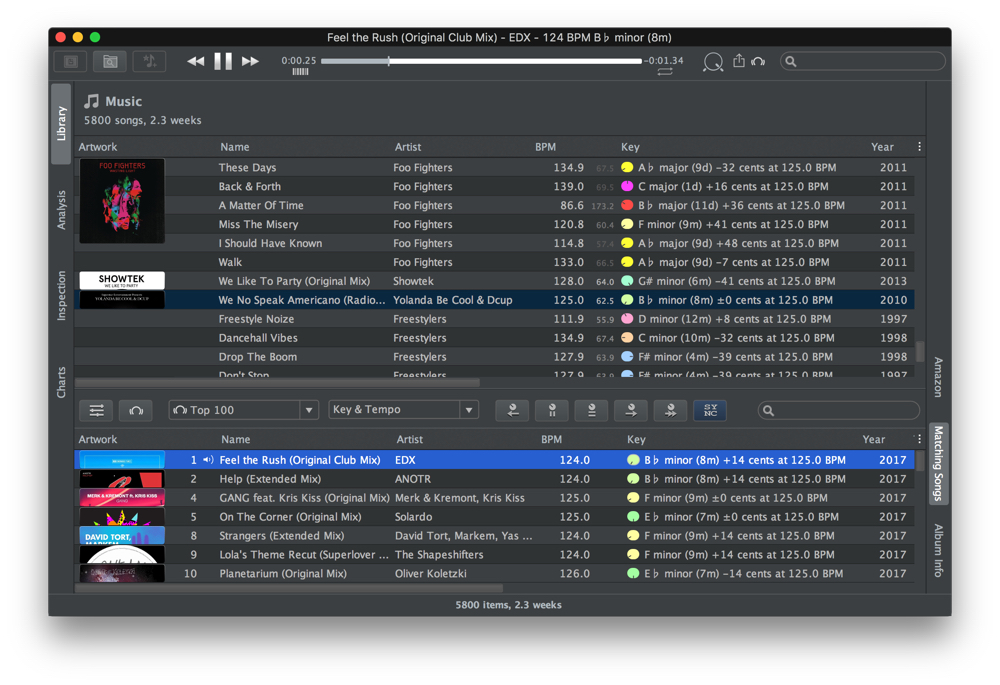This screenshot has width=1000, height=685.
Task: Sort upper table by Key column
Action: tap(630, 147)
